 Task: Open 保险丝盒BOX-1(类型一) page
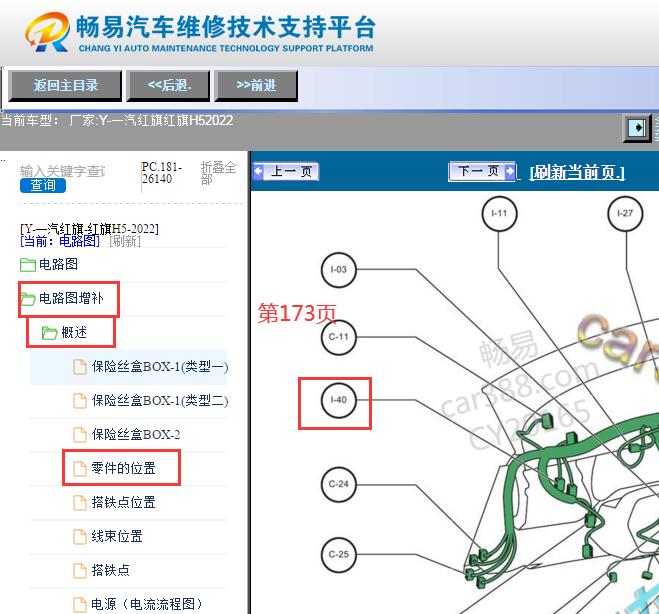(160, 367)
